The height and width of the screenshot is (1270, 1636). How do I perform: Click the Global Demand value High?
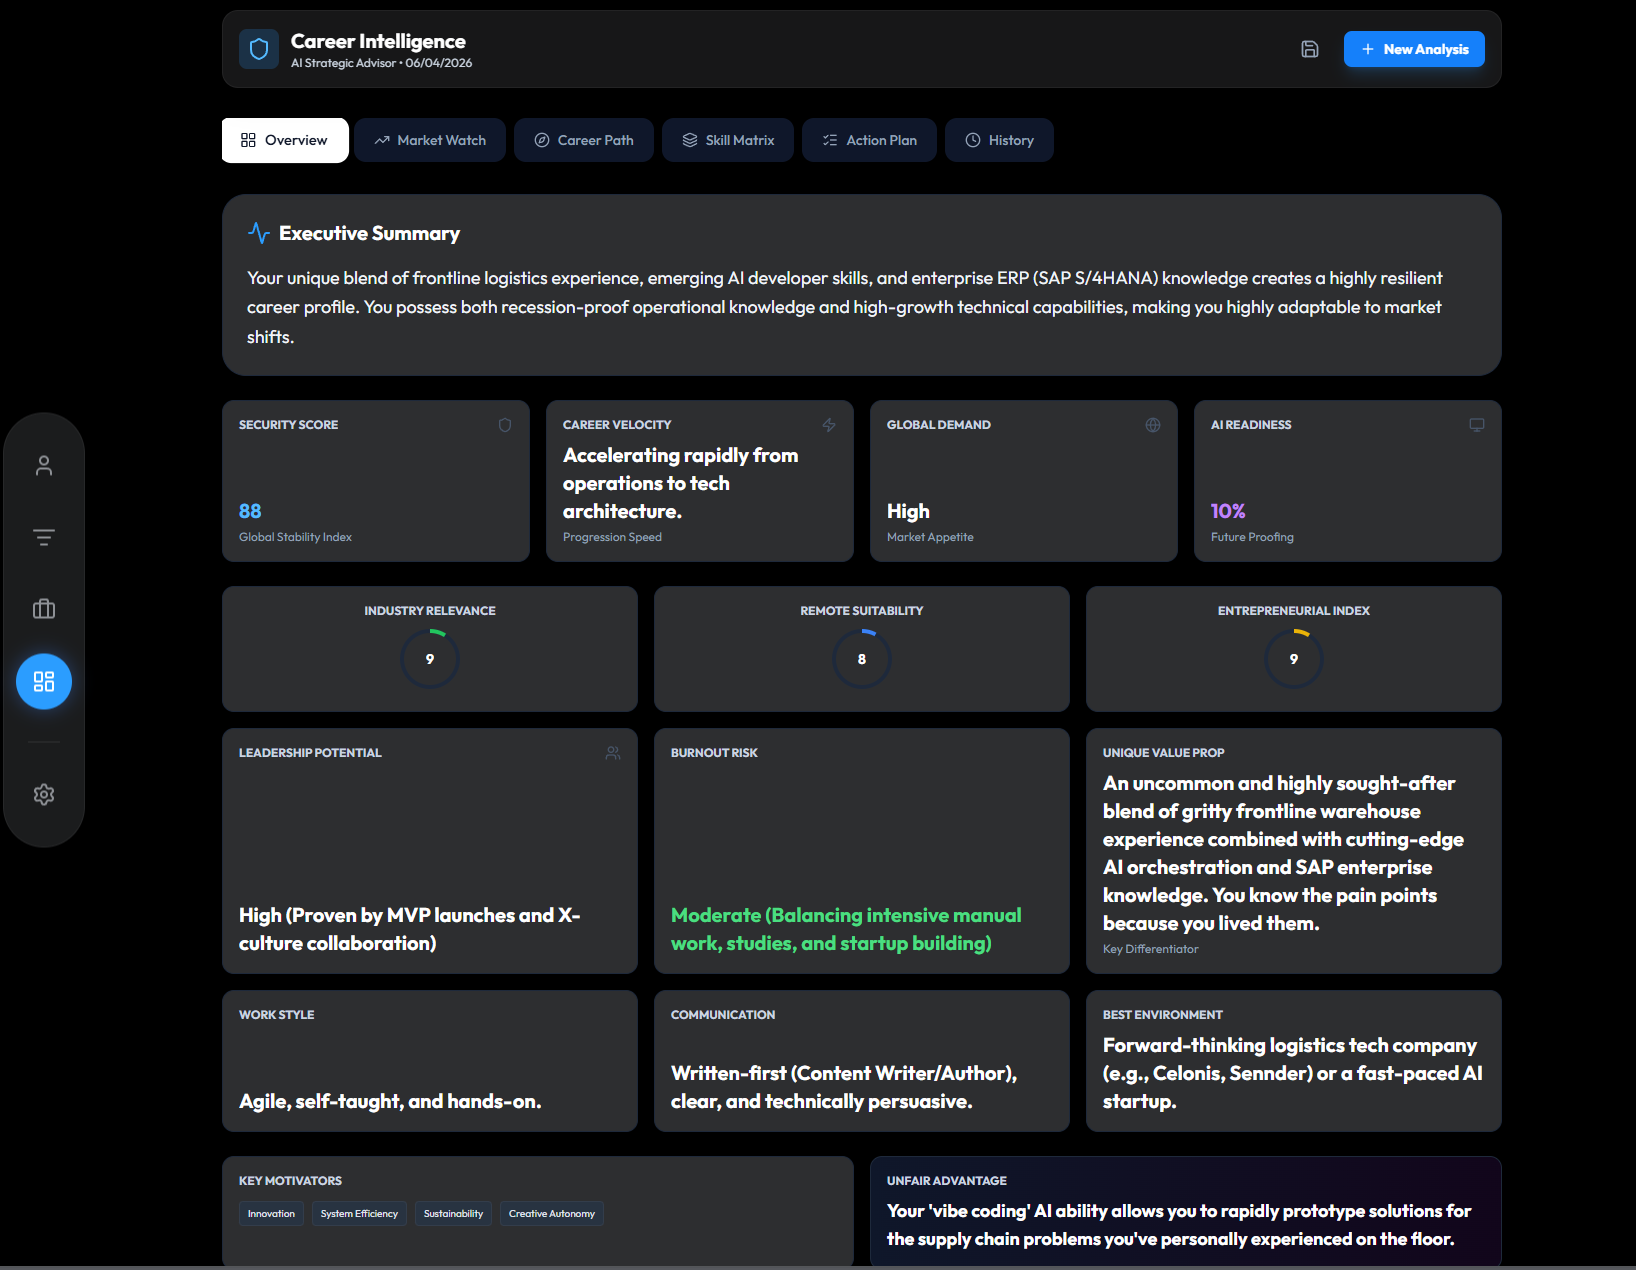908,511
